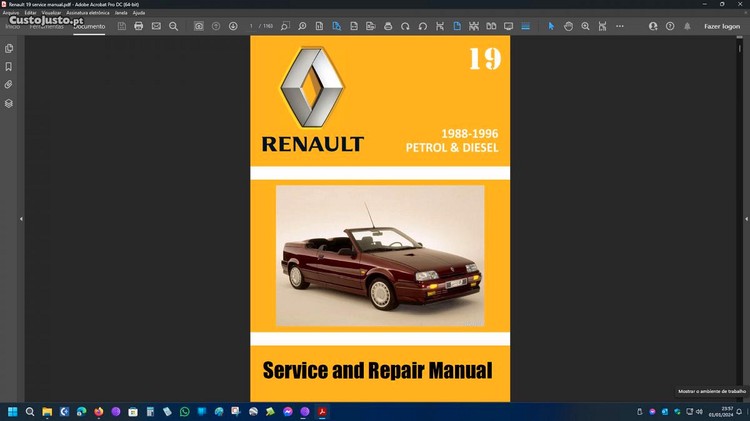Open the Bookmarks panel in left sidebar

coord(9,67)
